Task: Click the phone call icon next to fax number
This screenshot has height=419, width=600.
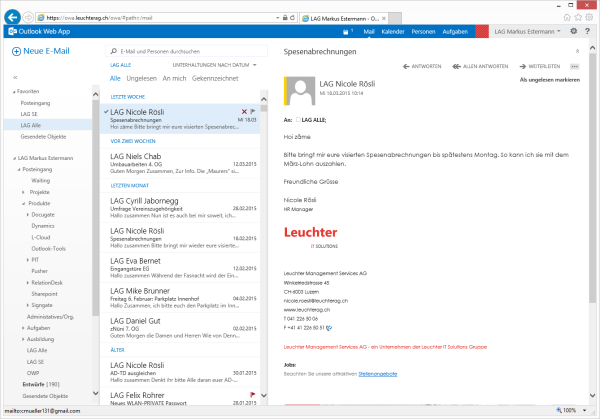Action: point(329,328)
